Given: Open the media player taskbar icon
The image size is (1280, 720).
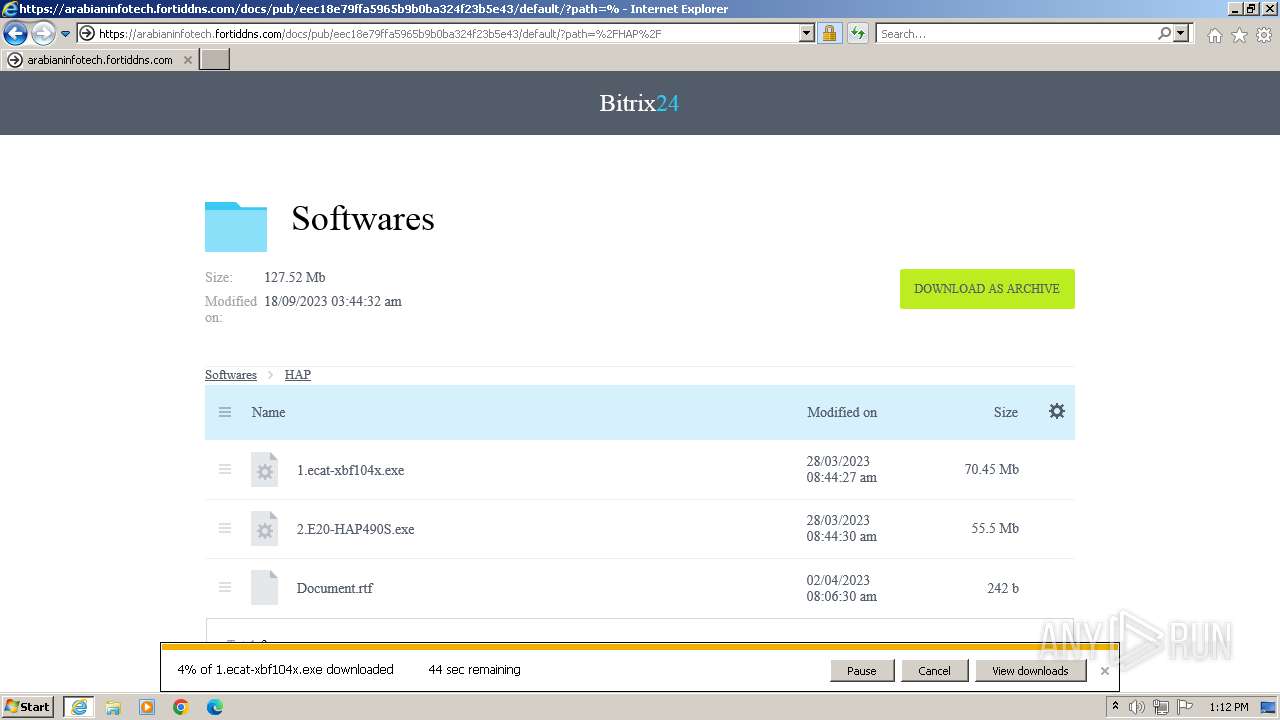Looking at the screenshot, I should [147, 707].
